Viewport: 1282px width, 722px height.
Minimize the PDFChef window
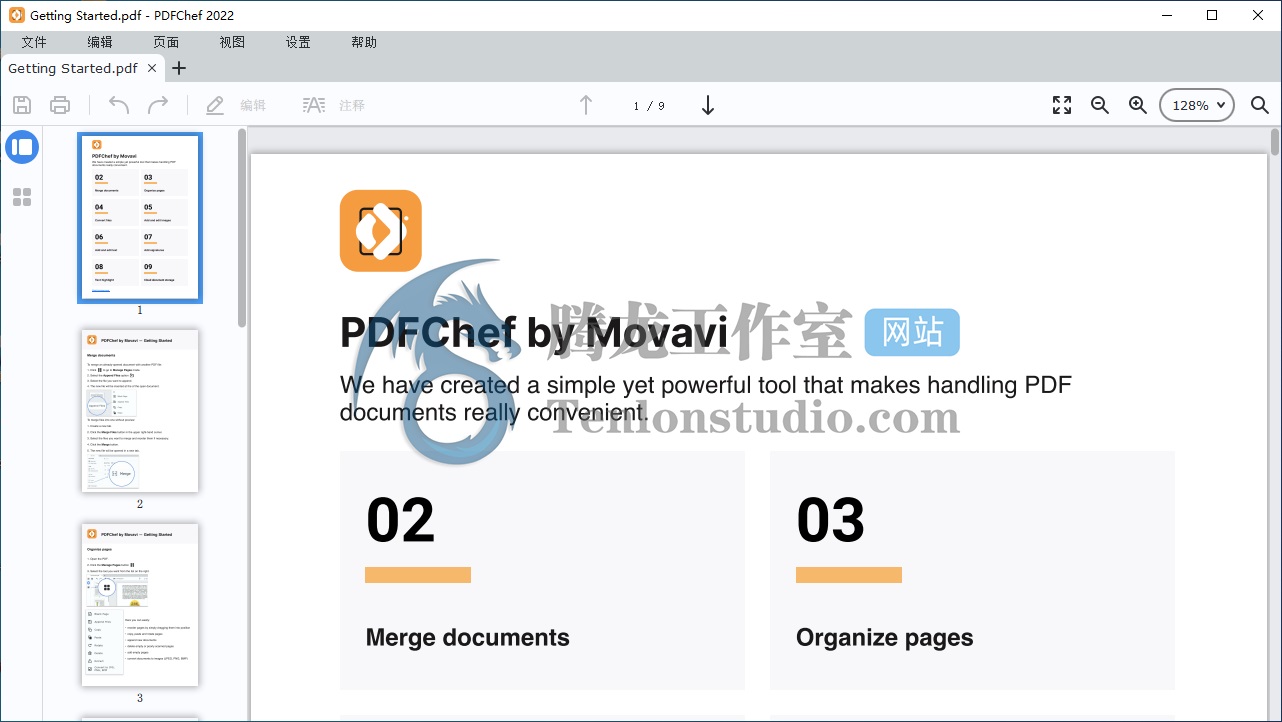(1166, 15)
